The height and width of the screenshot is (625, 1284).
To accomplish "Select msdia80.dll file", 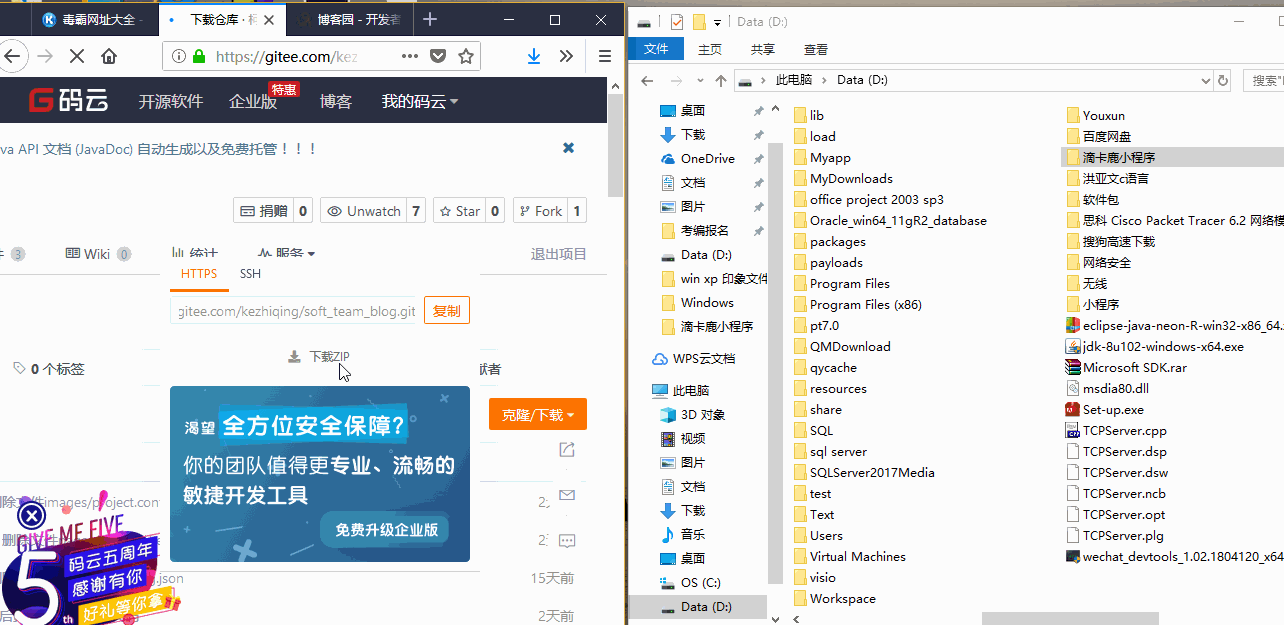I will pos(1108,388).
